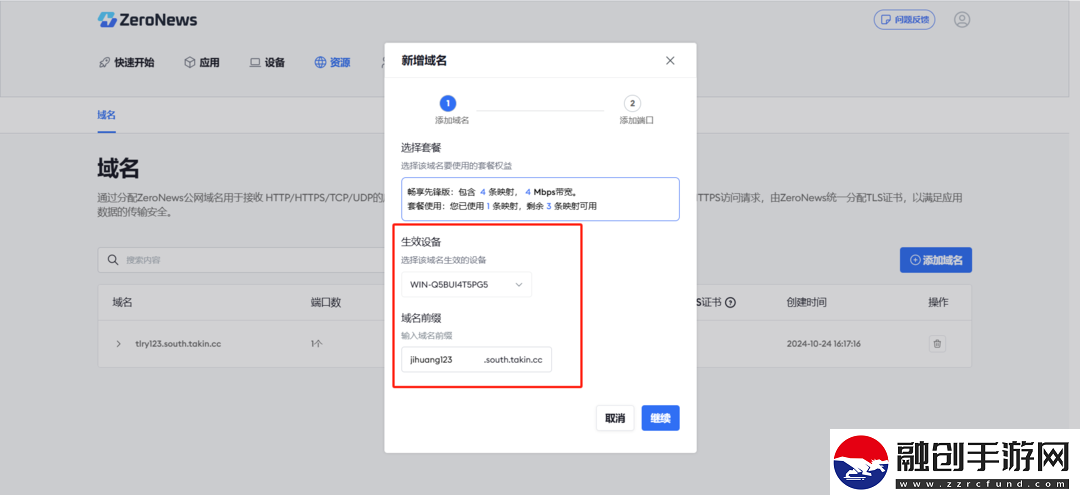This screenshot has height=495, width=1080.
Task: Open the 问题反馈 feedback button
Action: point(904,19)
